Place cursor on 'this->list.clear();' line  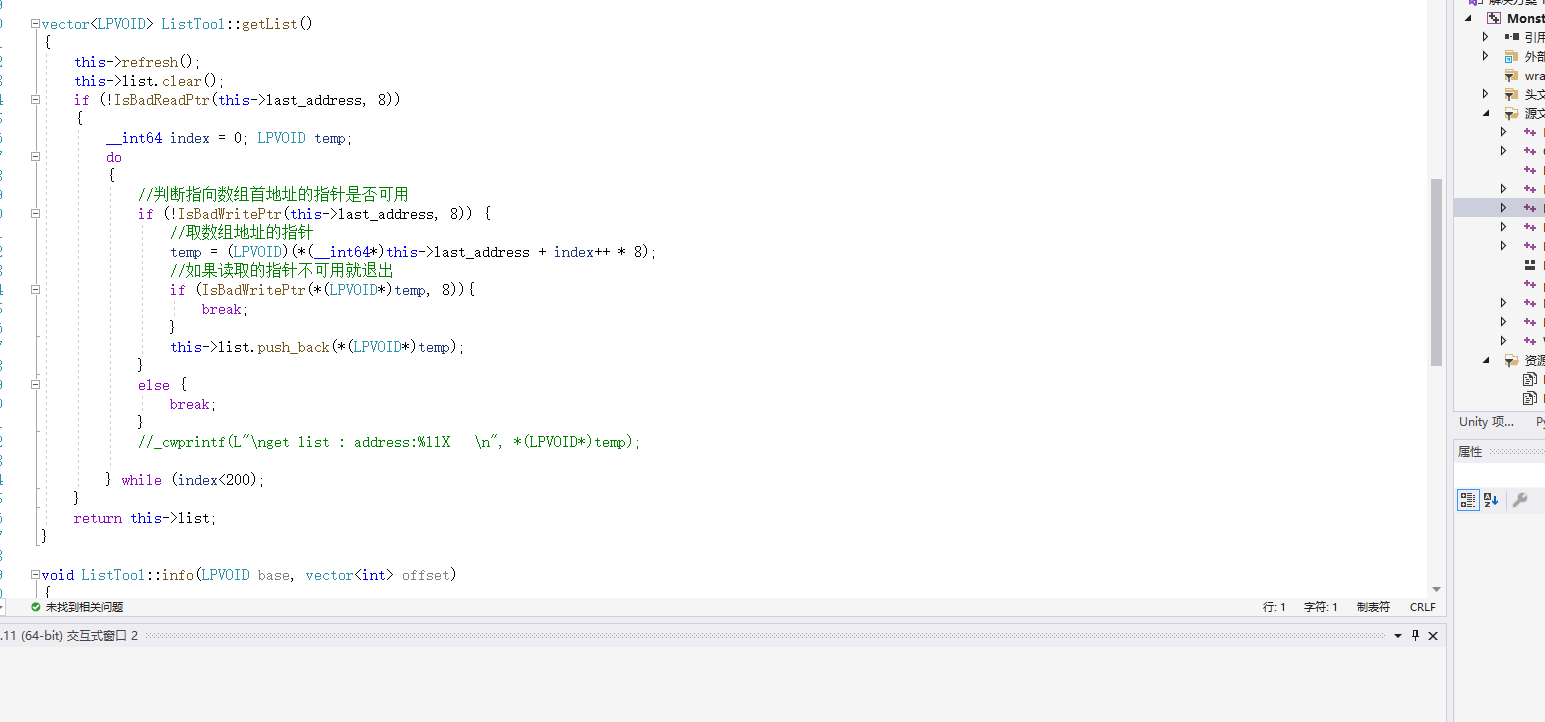[x=149, y=81]
